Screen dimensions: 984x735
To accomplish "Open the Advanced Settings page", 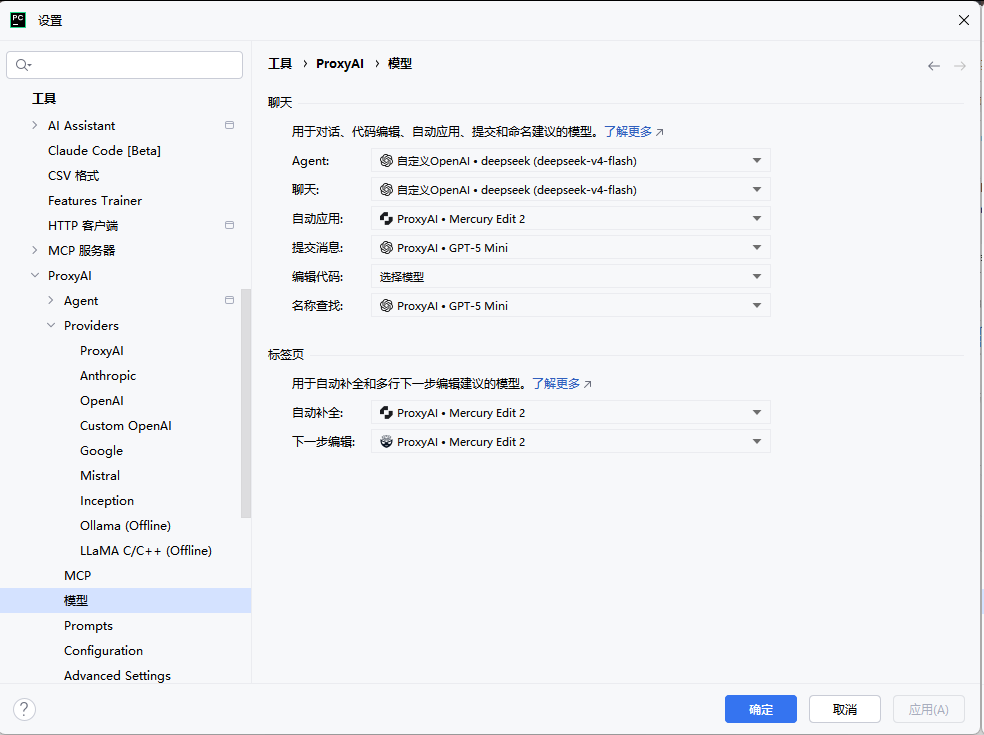I will pos(117,675).
